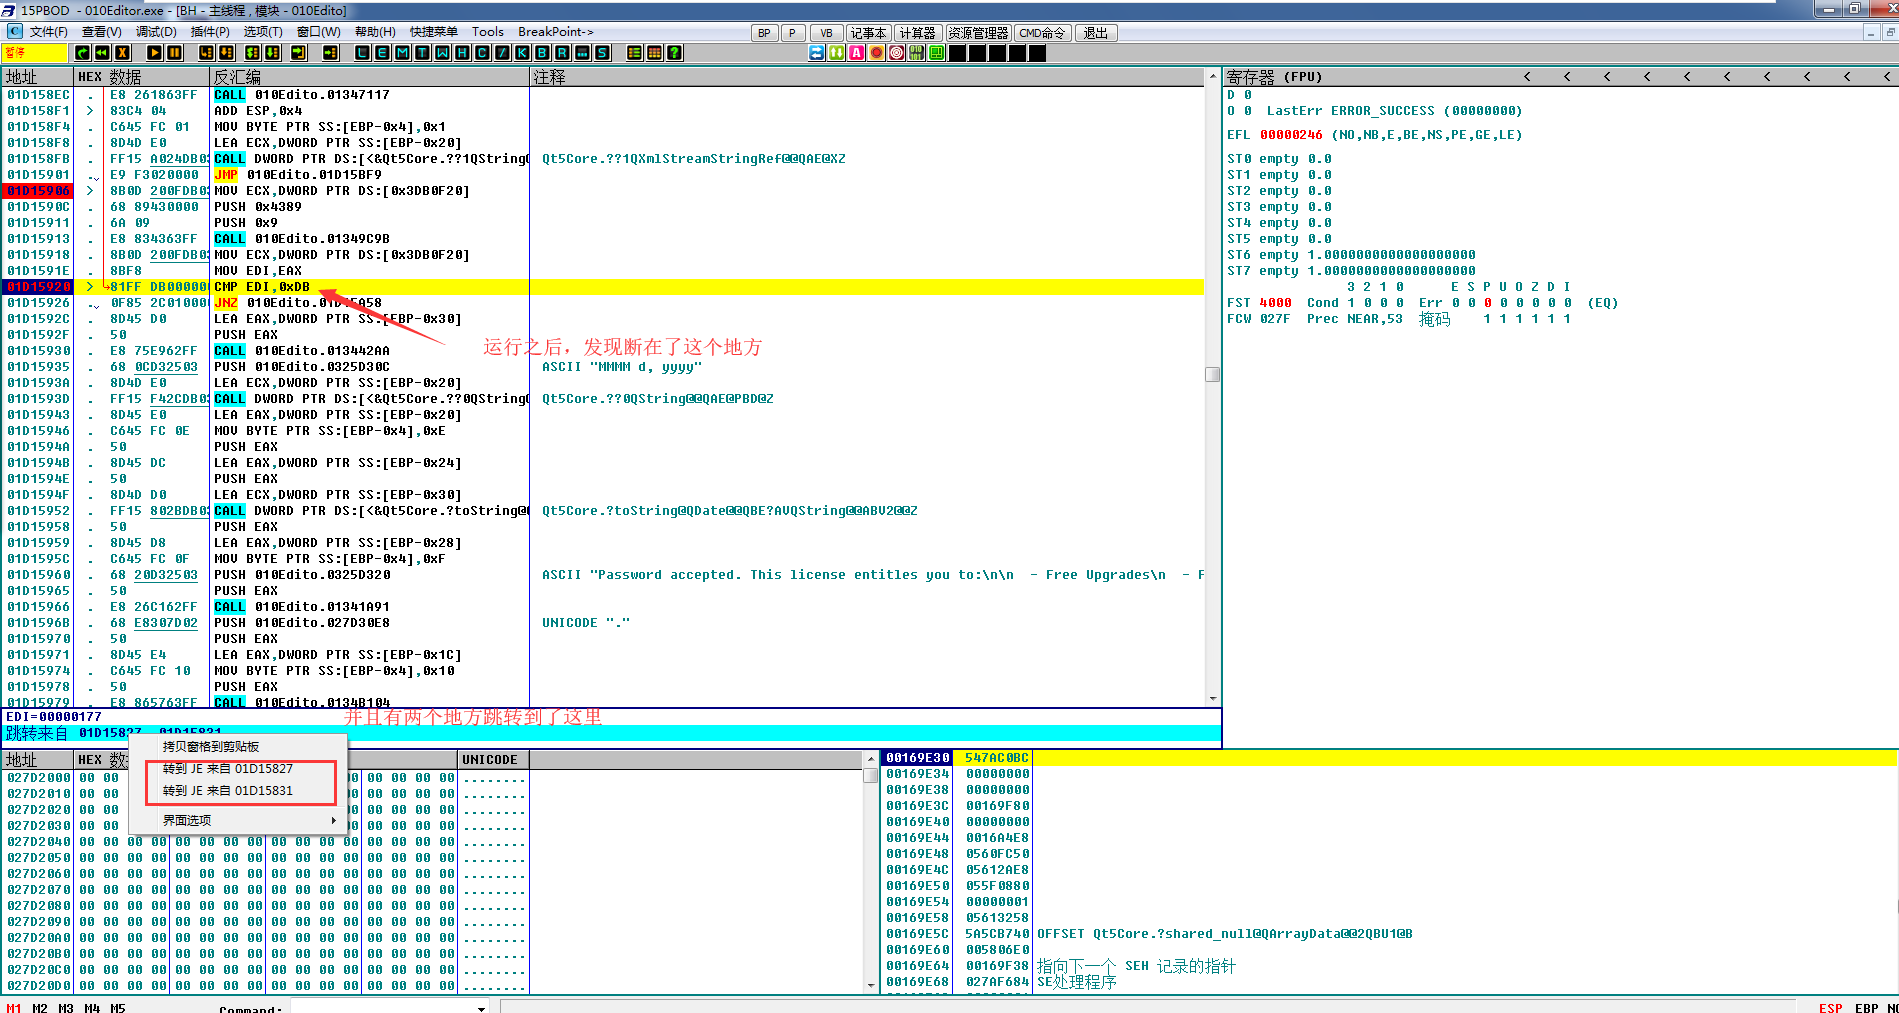Open the BreakPoint-> menu

click(x=555, y=32)
